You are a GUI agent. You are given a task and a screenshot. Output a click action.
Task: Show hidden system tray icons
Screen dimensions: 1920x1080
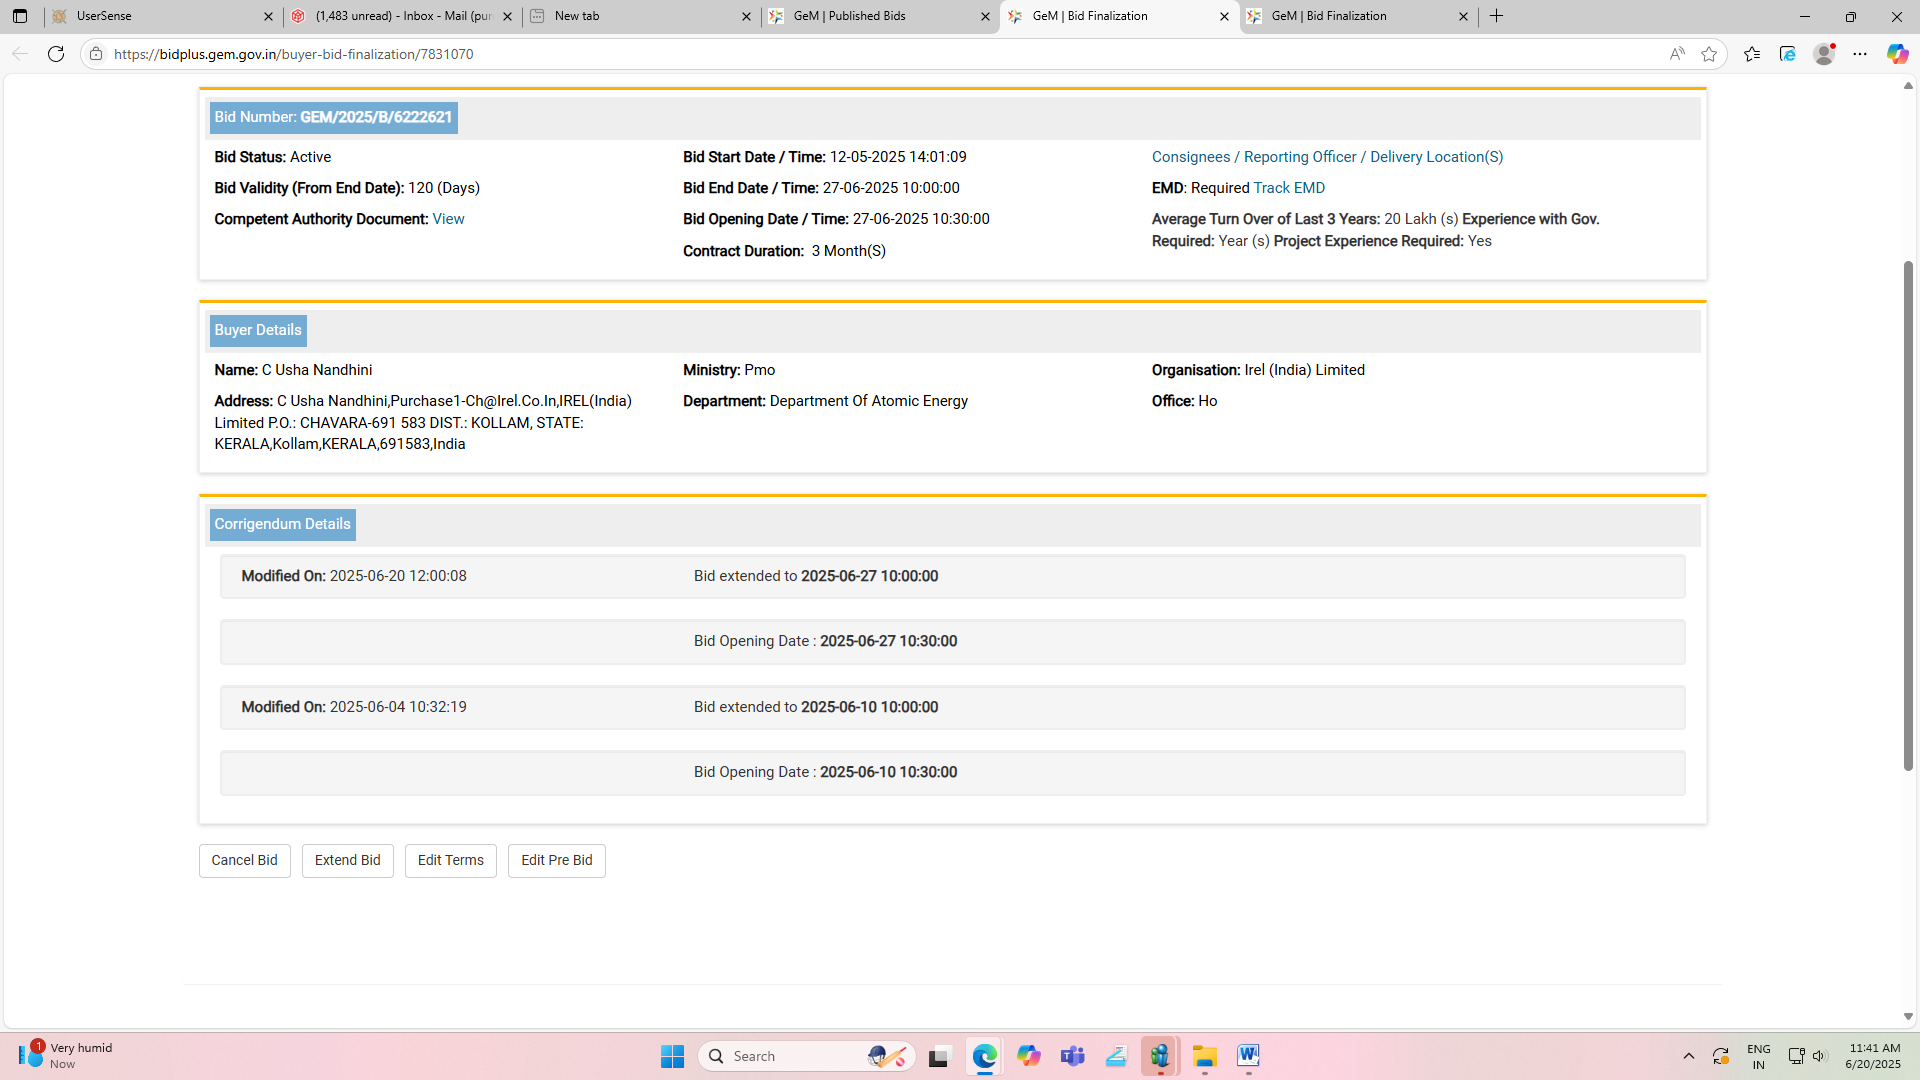[1689, 1056]
